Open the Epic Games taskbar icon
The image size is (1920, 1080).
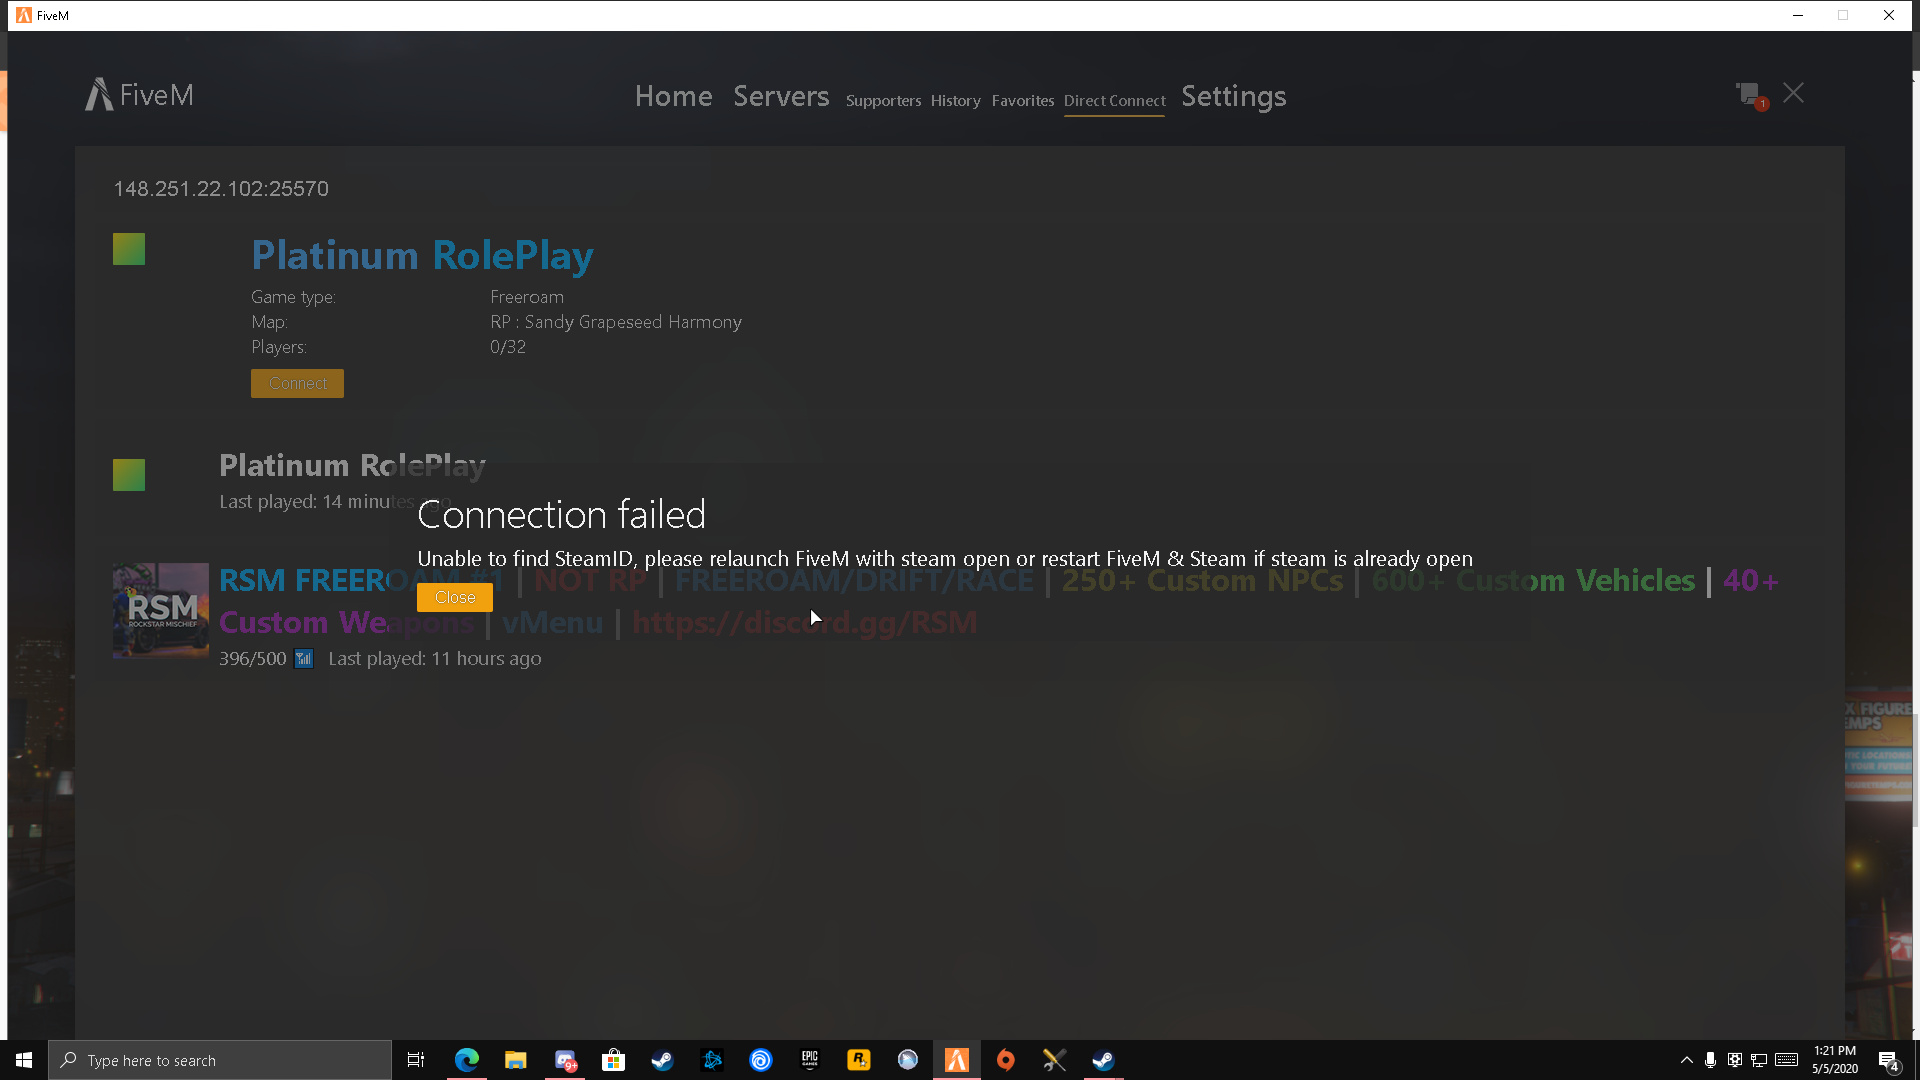click(810, 1060)
